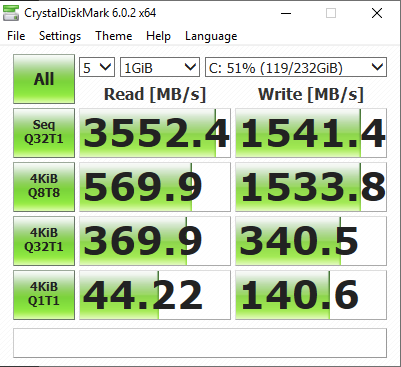Image resolution: width=401 pixels, height=367 pixels.
Task: Select the 4KiB Q1T1 read result 44.22
Action: pos(155,295)
